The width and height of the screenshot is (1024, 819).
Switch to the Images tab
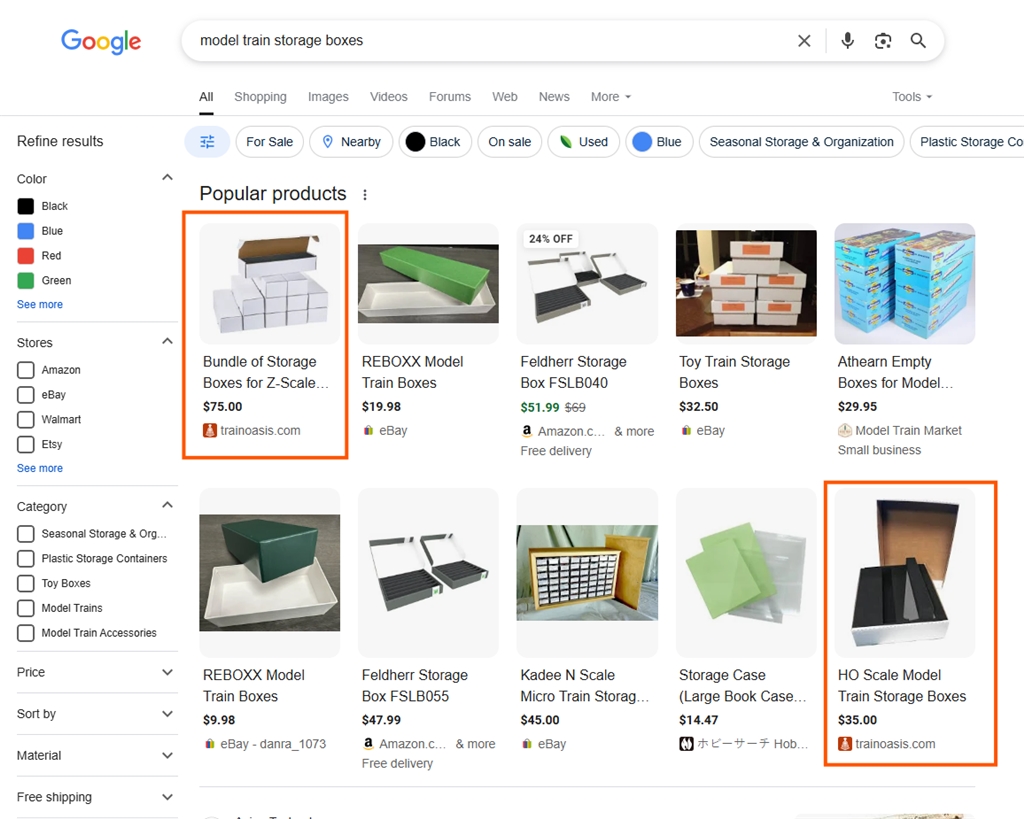pyautogui.click(x=328, y=97)
